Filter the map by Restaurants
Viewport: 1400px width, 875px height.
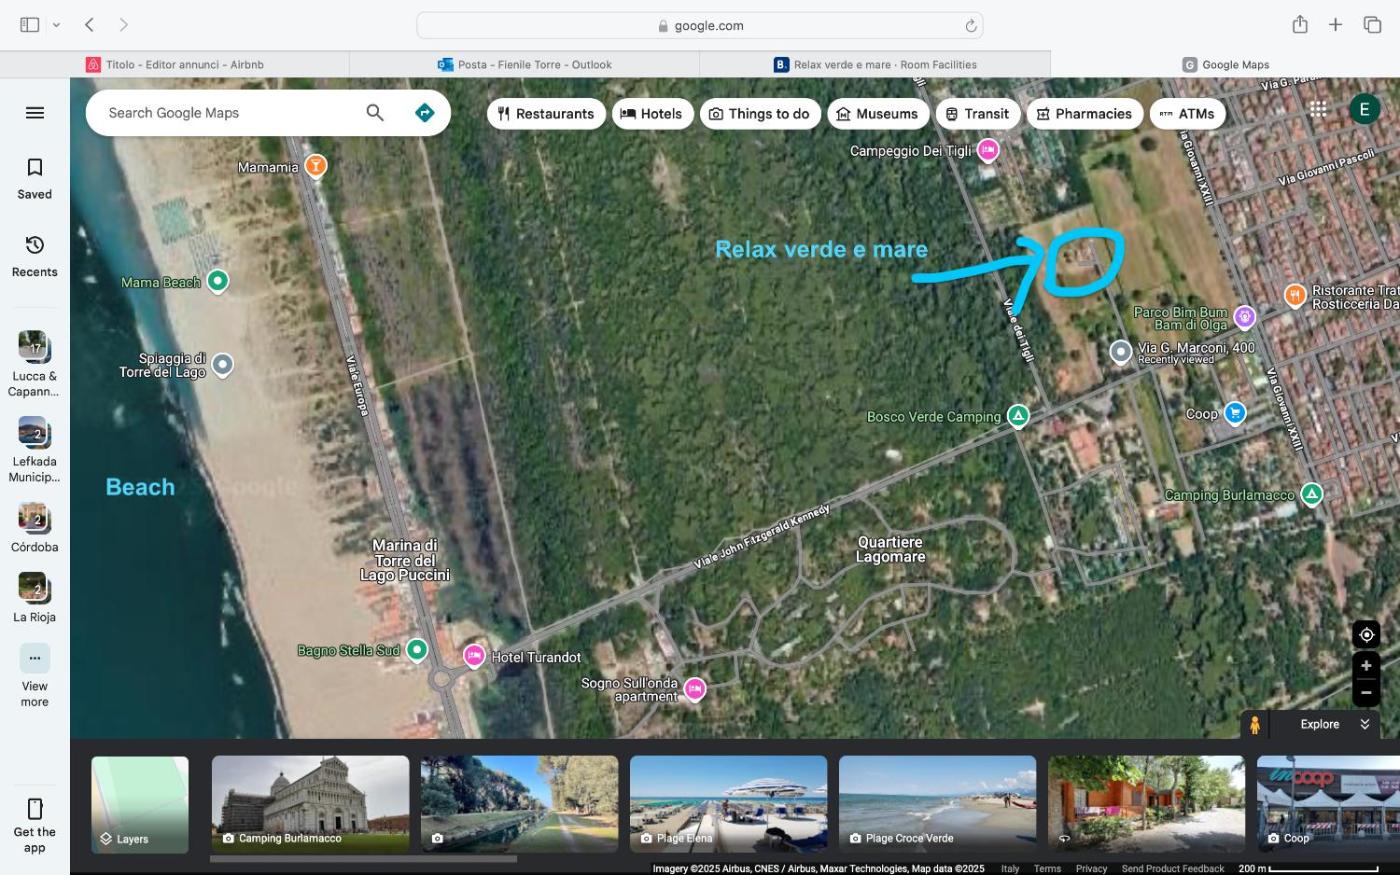(546, 114)
